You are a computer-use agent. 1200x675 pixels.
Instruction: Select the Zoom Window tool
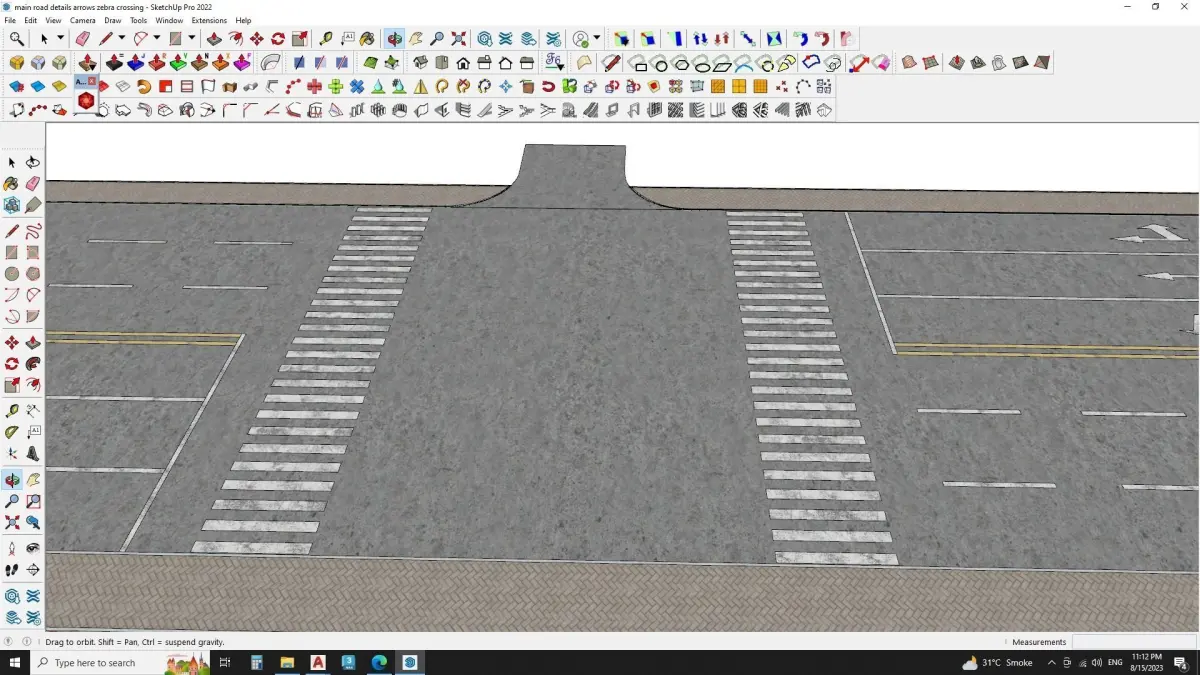[33, 501]
